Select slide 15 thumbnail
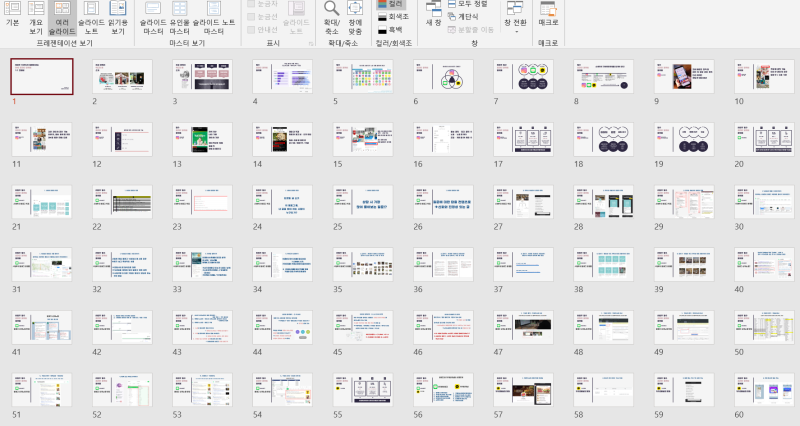Image resolution: width=800 pixels, height=426 pixels. click(363, 139)
